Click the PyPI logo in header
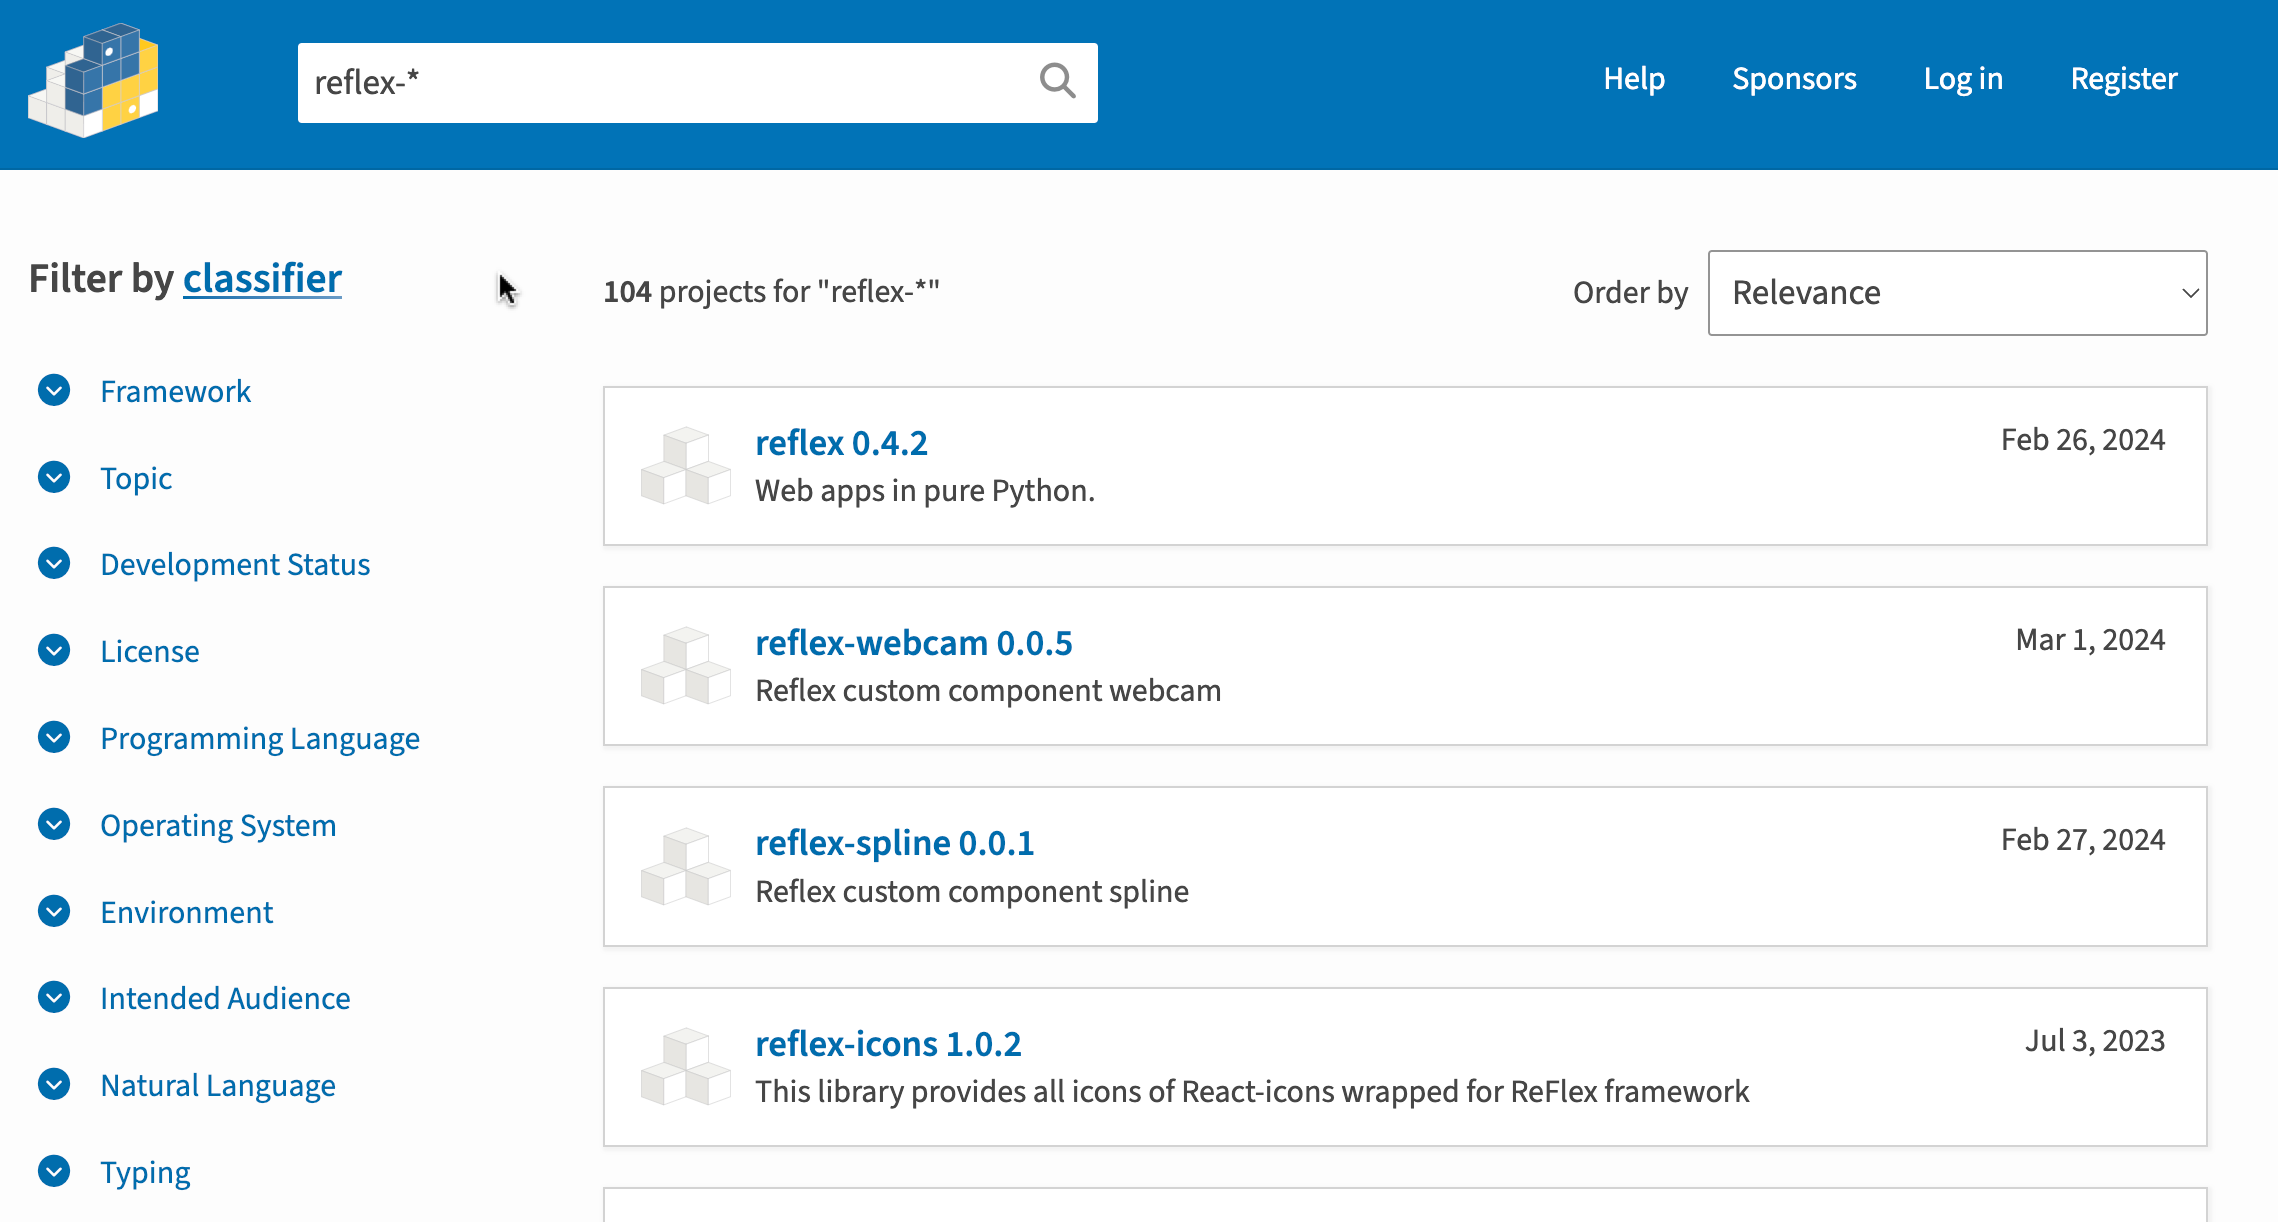The width and height of the screenshot is (2278, 1222). [x=93, y=80]
